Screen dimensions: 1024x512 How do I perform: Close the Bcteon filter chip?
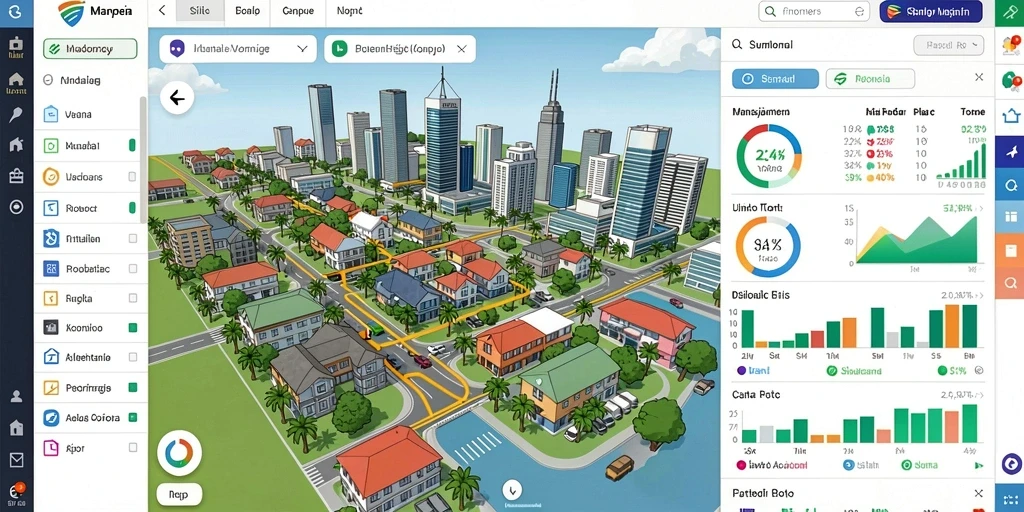(462, 48)
